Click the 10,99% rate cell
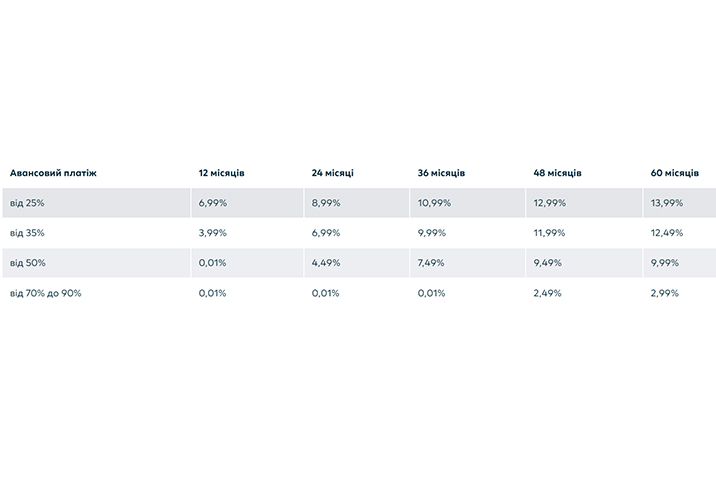This screenshot has width=716, height=477. click(x=434, y=203)
